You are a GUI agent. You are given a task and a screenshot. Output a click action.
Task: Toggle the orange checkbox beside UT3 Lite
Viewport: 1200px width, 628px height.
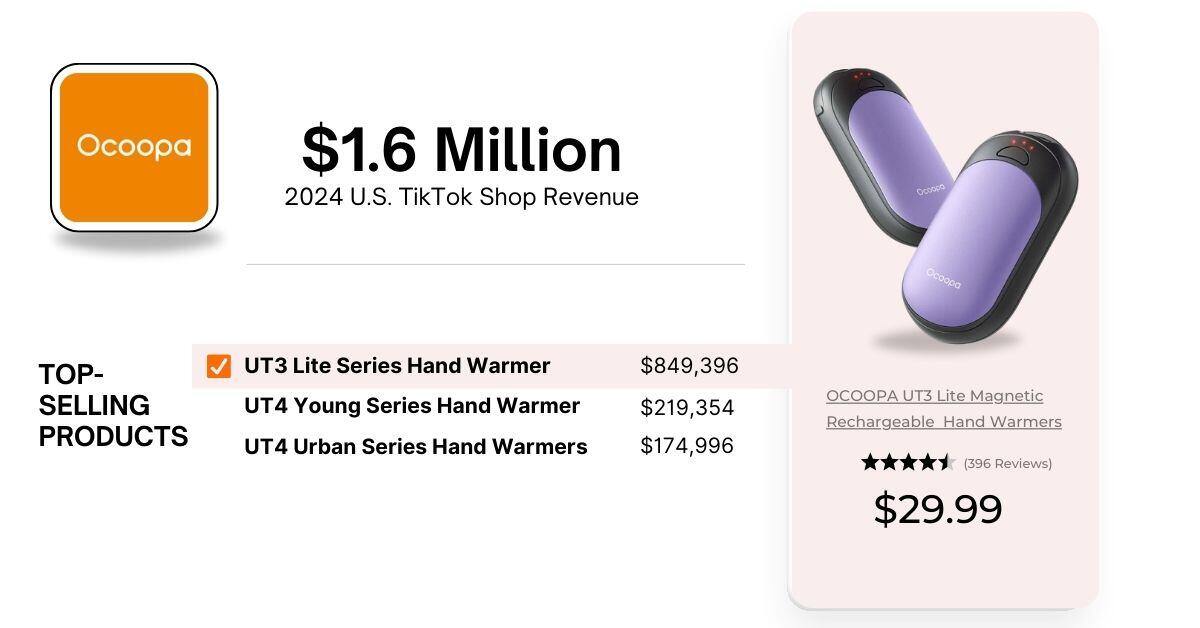coord(218,367)
